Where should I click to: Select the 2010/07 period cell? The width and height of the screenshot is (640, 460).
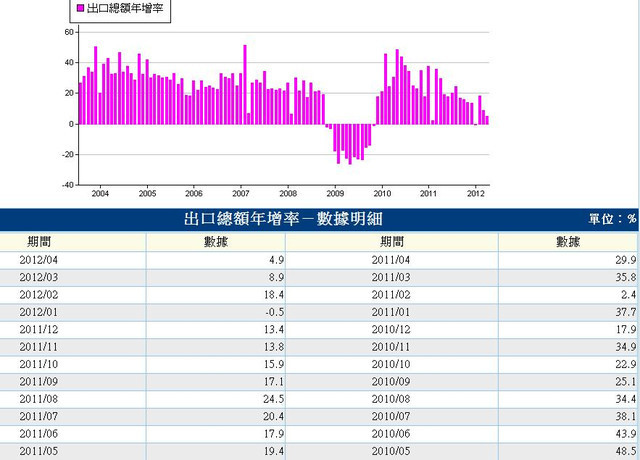click(x=391, y=416)
